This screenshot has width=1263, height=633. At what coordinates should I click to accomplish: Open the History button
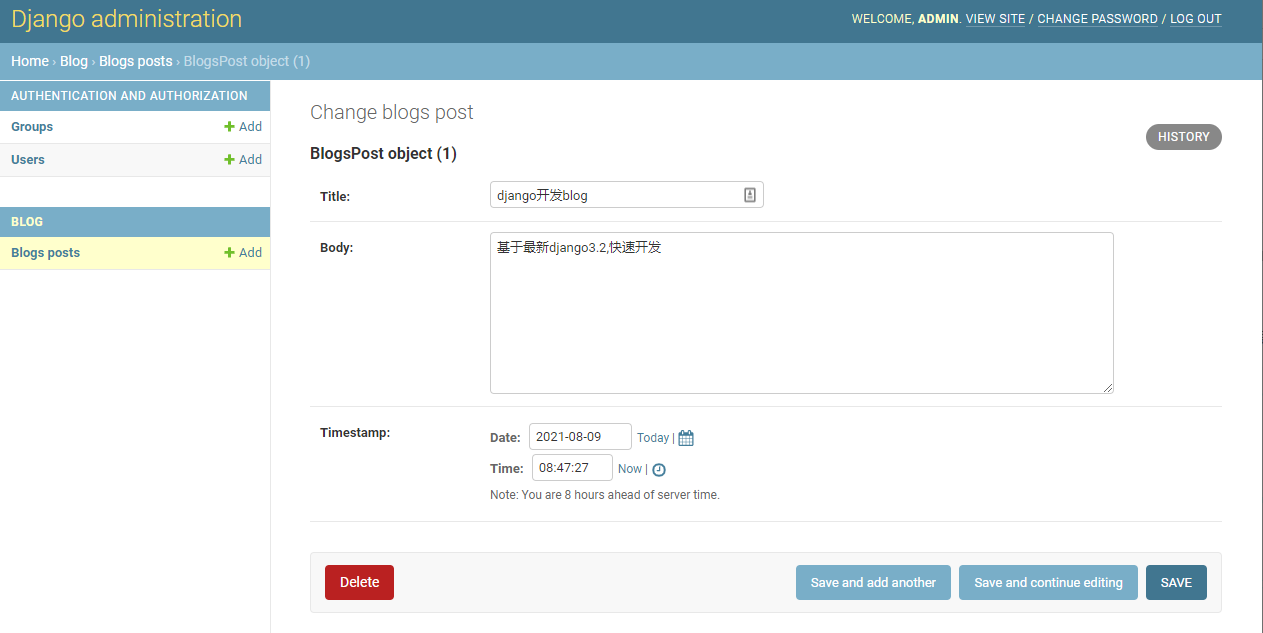click(x=1184, y=137)
